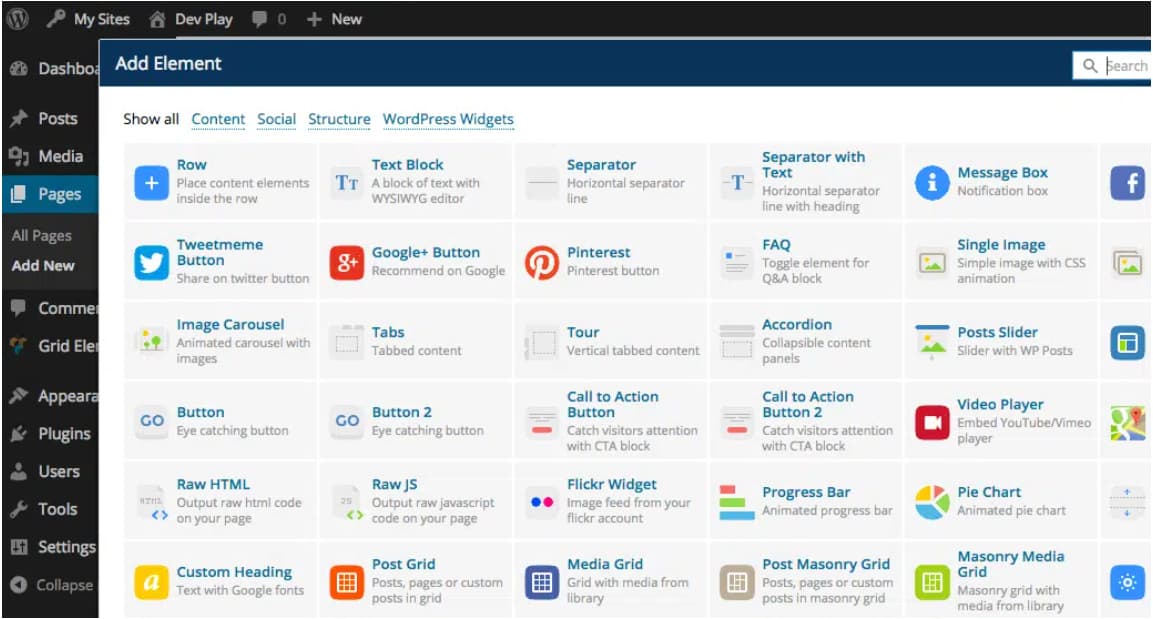This screenshot has height=619, width=1153.
Task: Open My Sites in admin bar
Action: coord(88,19)
